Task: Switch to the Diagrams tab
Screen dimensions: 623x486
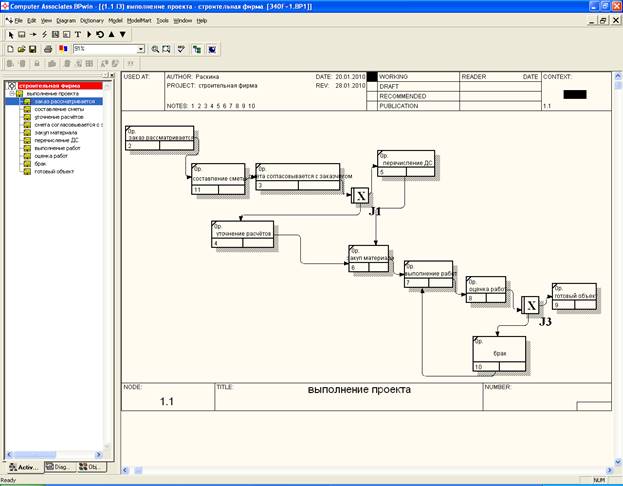Action: (60, 467)
